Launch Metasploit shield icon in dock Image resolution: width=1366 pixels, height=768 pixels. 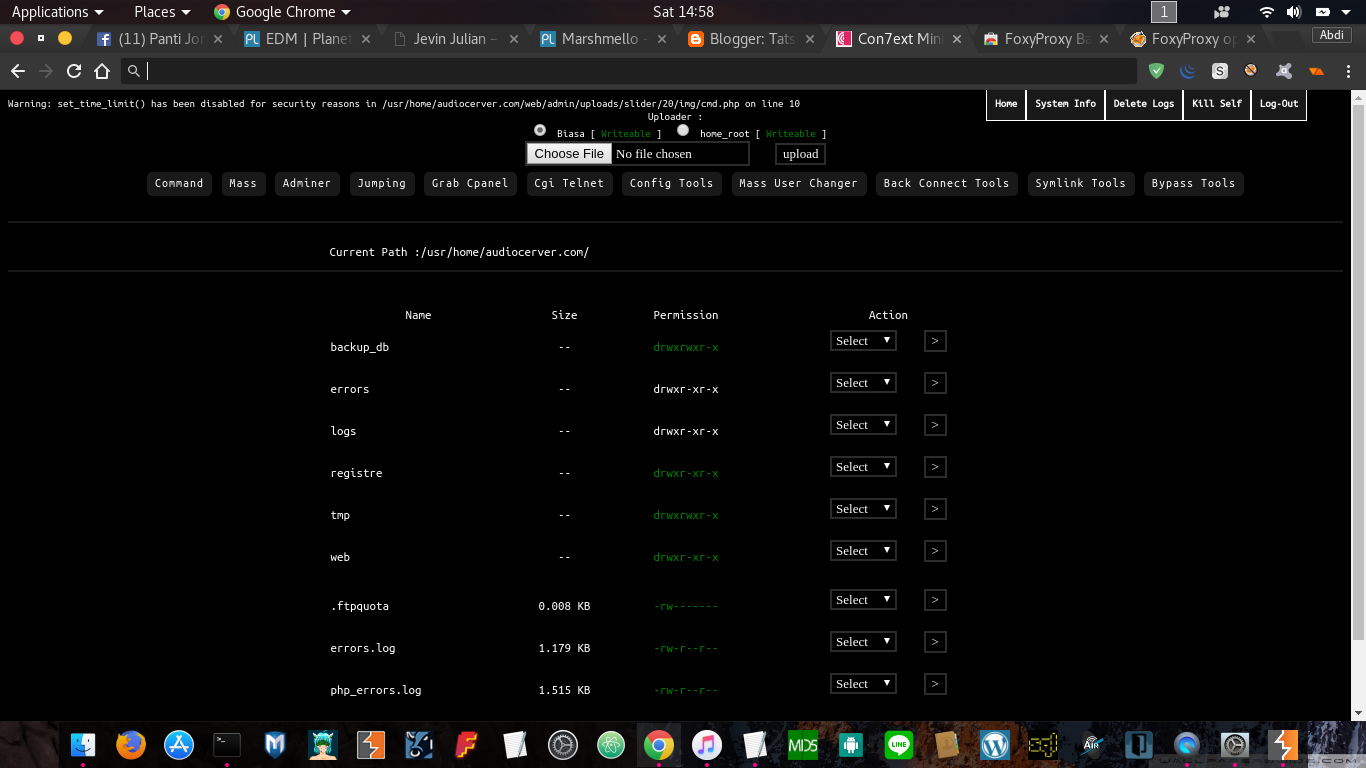(275, 745)
